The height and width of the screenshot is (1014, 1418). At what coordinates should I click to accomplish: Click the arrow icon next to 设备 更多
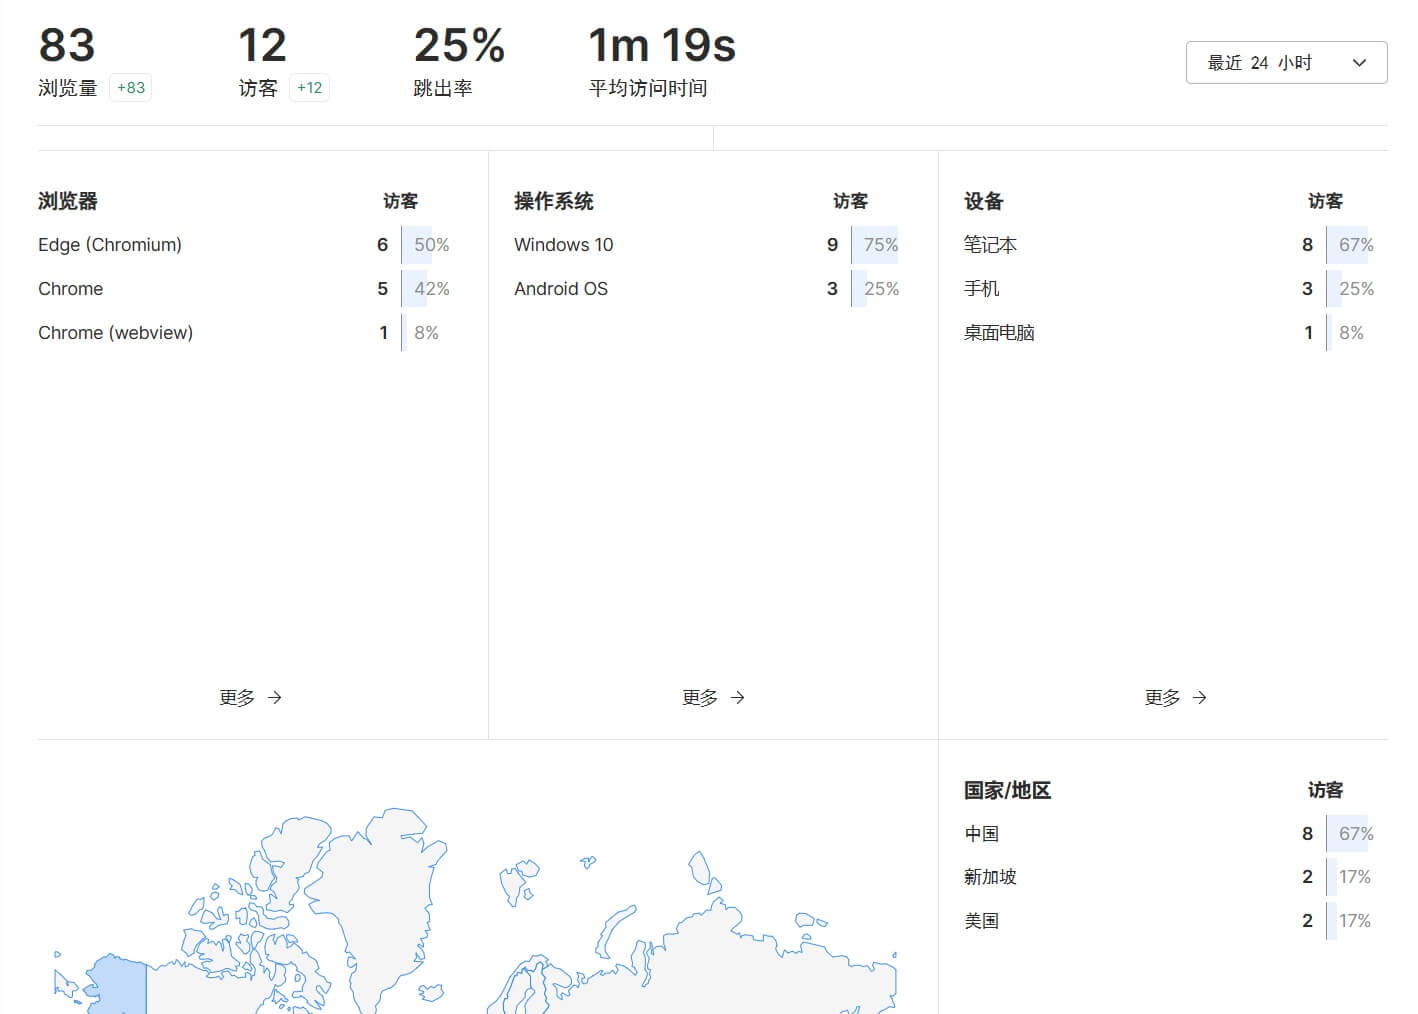pos(1200,697)
